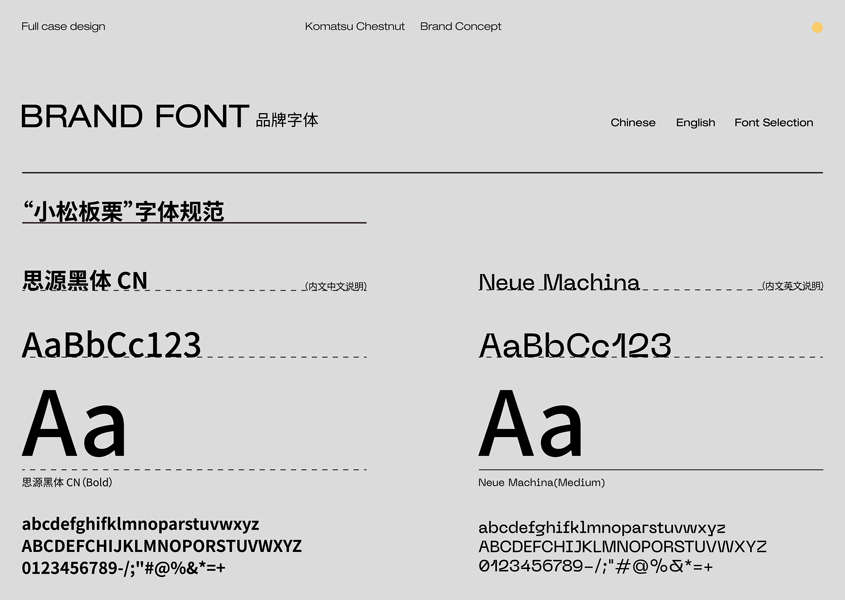Click the bold lowercase alphabet line under 思源黑体
Image resolution: width=845 pixels, height=600 pixels.
tap(140, 525)
